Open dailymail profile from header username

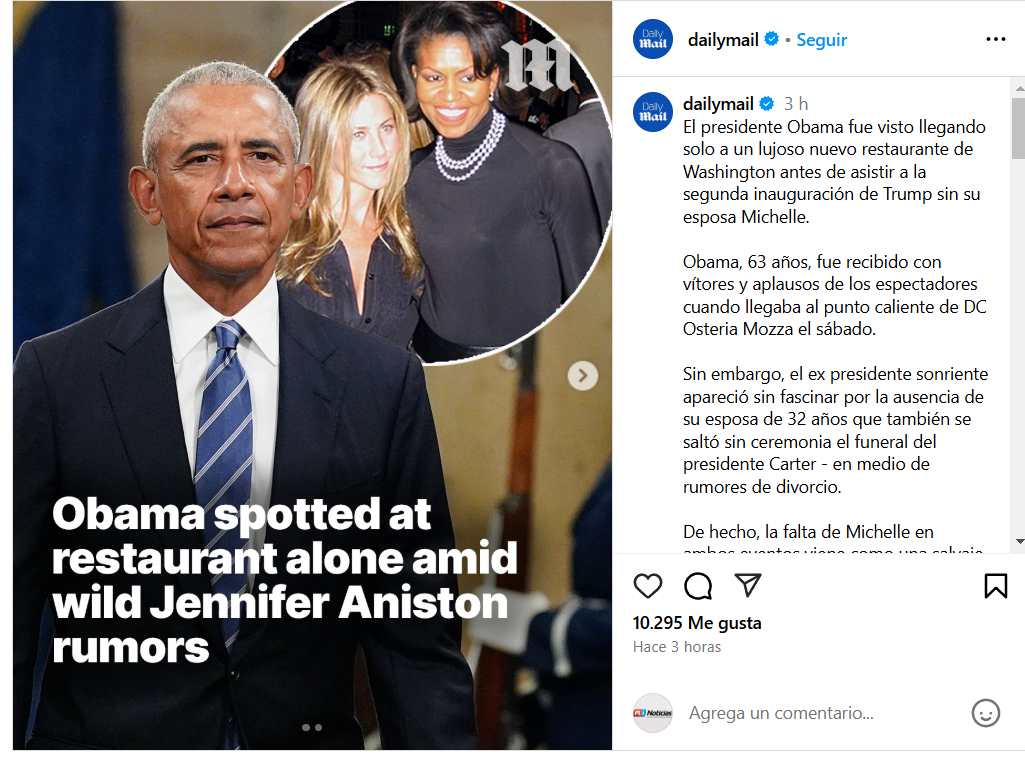click(723, 40)
